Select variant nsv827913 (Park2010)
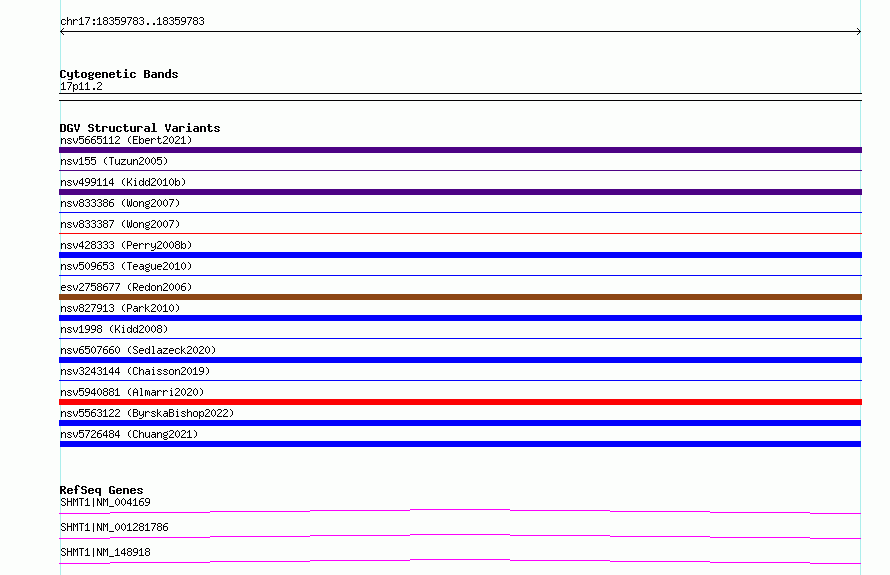Screen dimensions: 890x575 [x=120, y=308]
